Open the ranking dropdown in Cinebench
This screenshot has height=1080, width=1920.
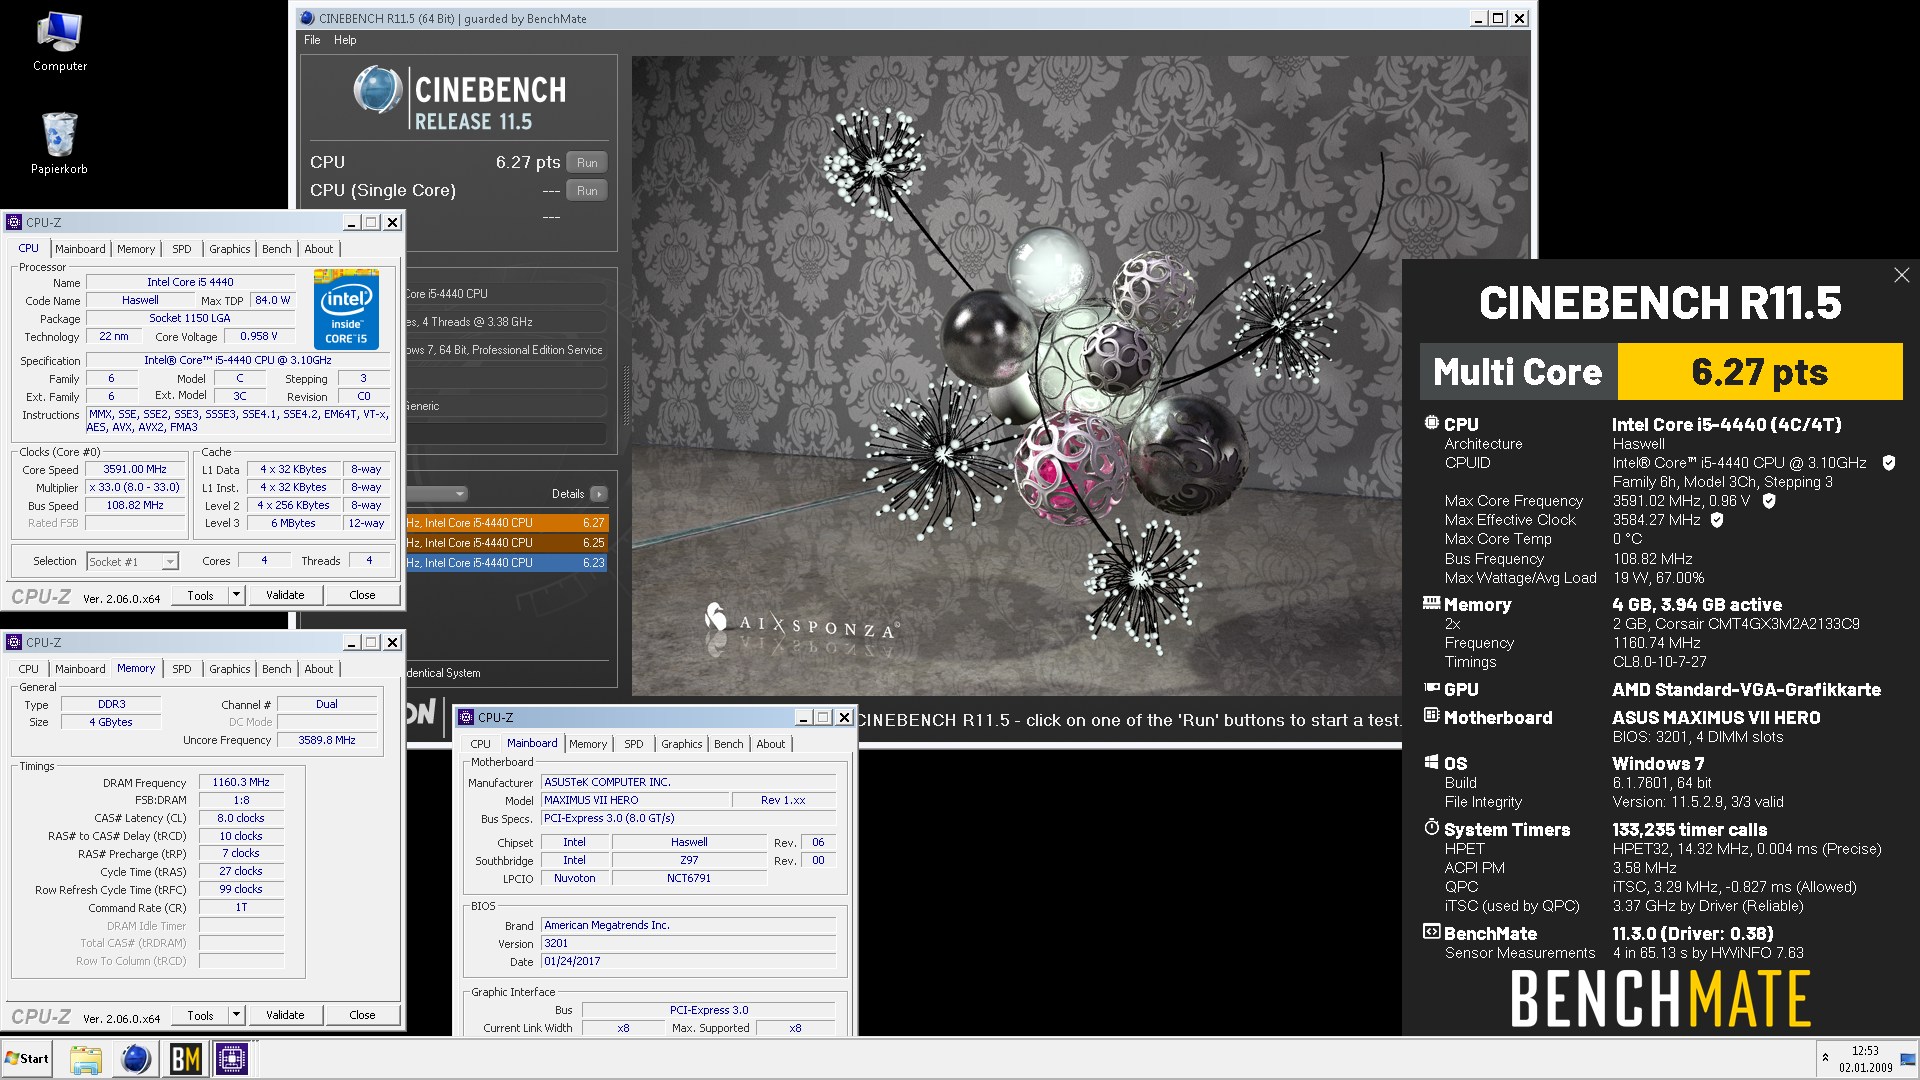(438, 494)
